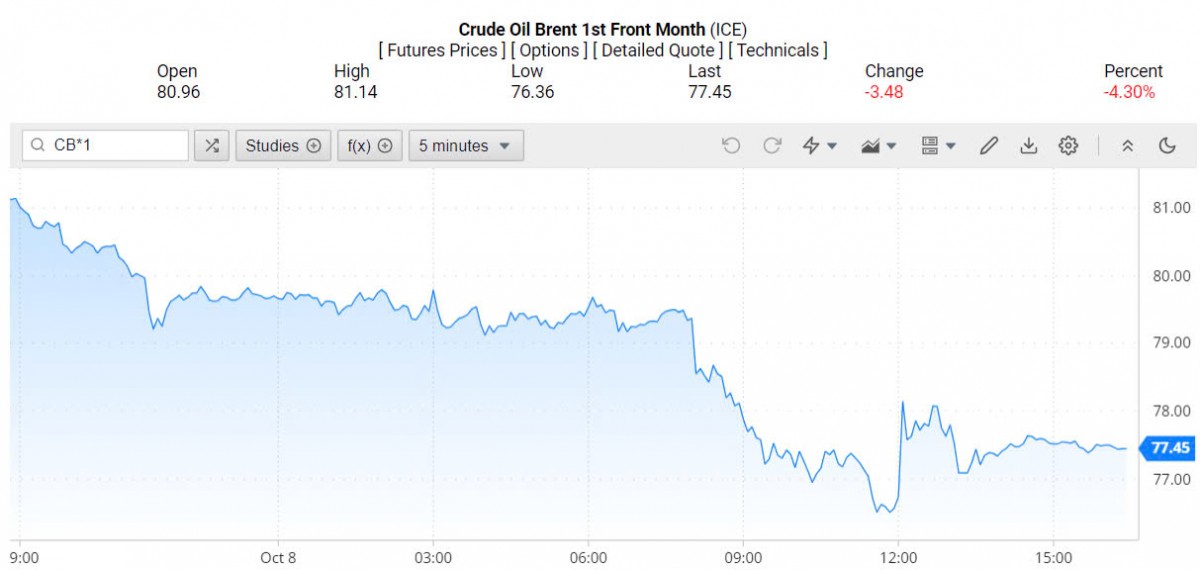This screenshot has height=570, width=1200.
Task: Collapse the toolbar with double chevron
Action: (x=1127, y=146)
